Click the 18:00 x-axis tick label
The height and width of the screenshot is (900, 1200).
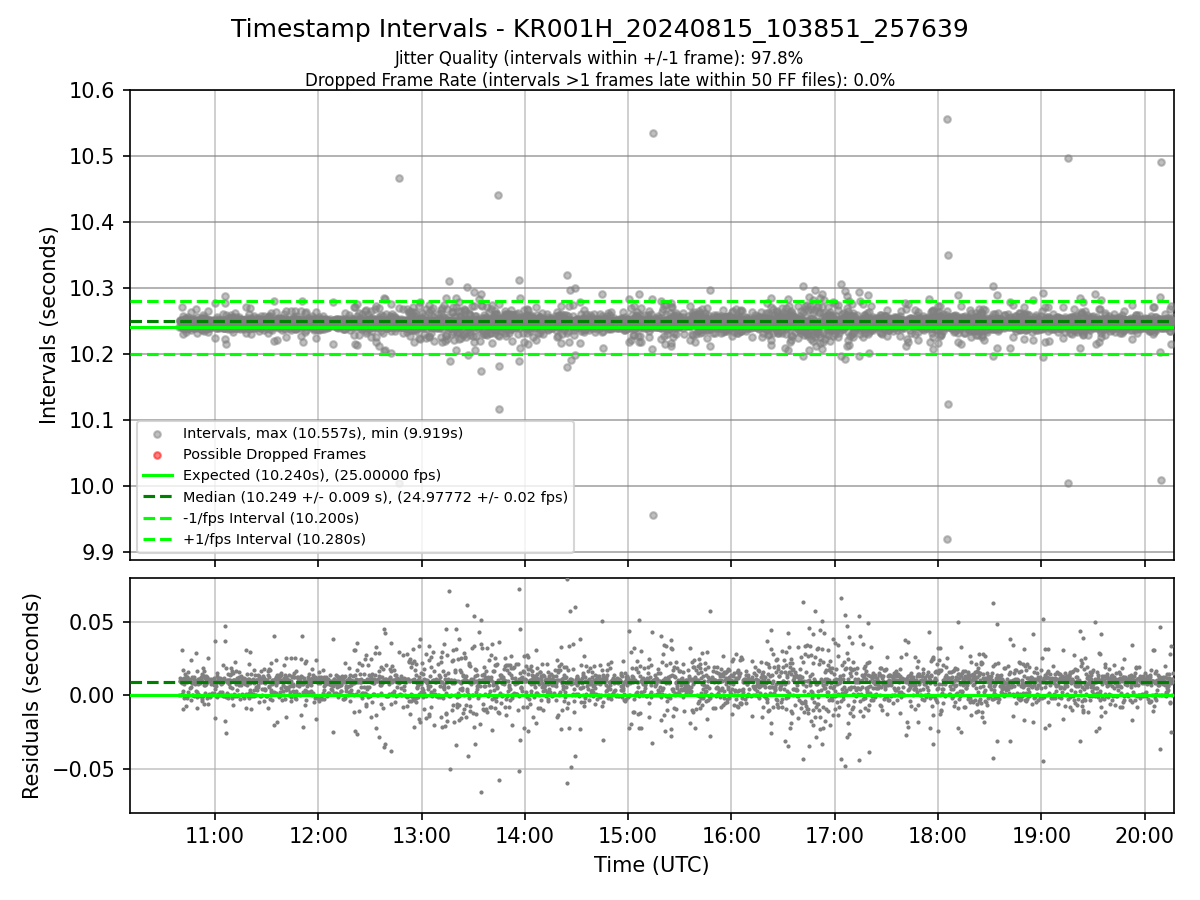(x=937, y=835)
